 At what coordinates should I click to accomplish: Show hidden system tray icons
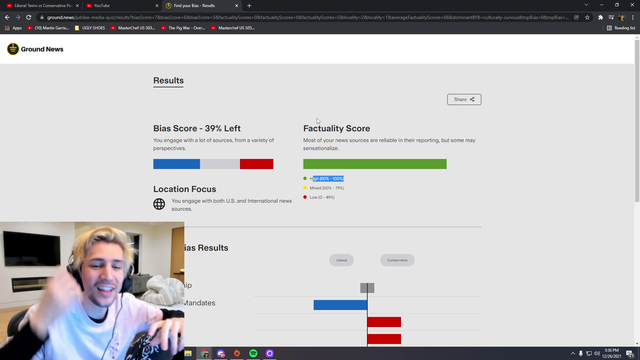coord(573,353)
